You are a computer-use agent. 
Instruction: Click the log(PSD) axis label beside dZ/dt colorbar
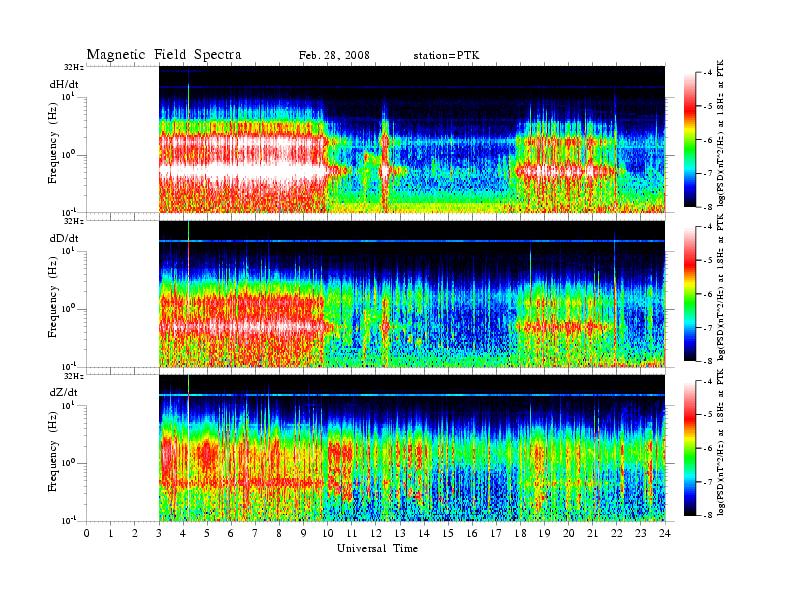pos(721,442)
